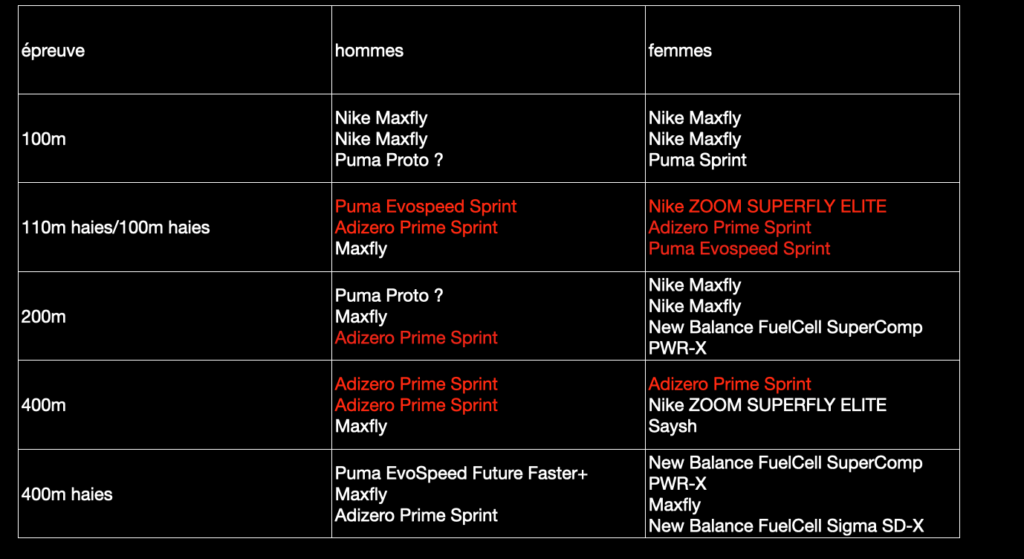The image size is (1024, 559).
Task: Click the "épreuve" column header cell
Action: [53, 51]
